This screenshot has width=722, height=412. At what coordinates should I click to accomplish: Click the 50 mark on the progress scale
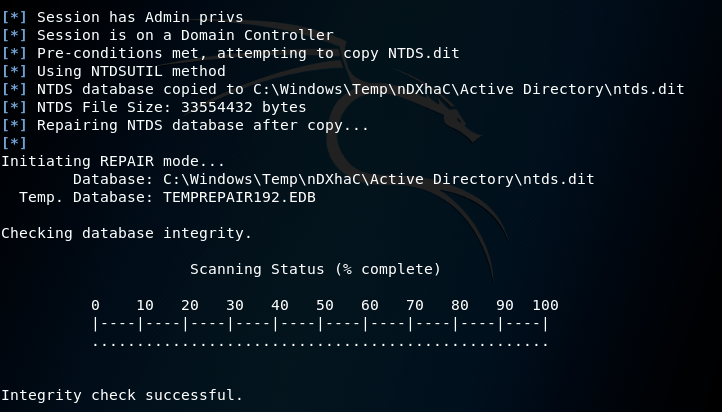(324, 305)
